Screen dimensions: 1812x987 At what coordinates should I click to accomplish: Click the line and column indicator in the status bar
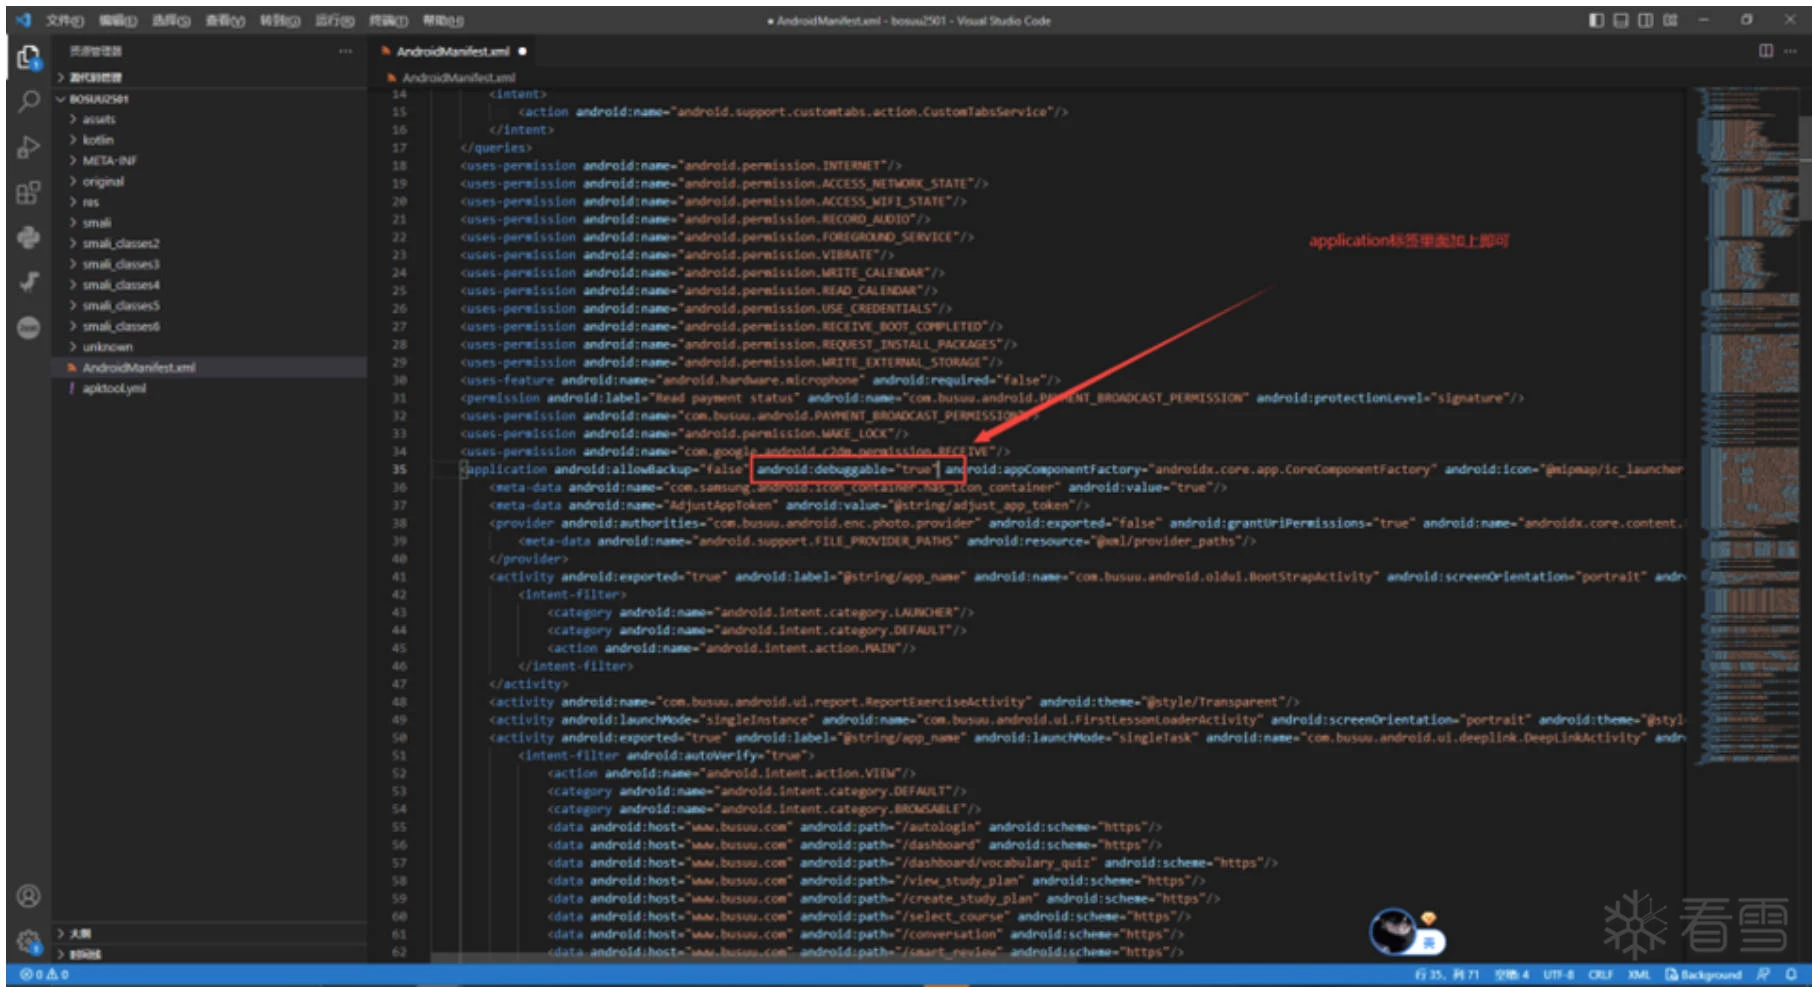click(1446, 974)
